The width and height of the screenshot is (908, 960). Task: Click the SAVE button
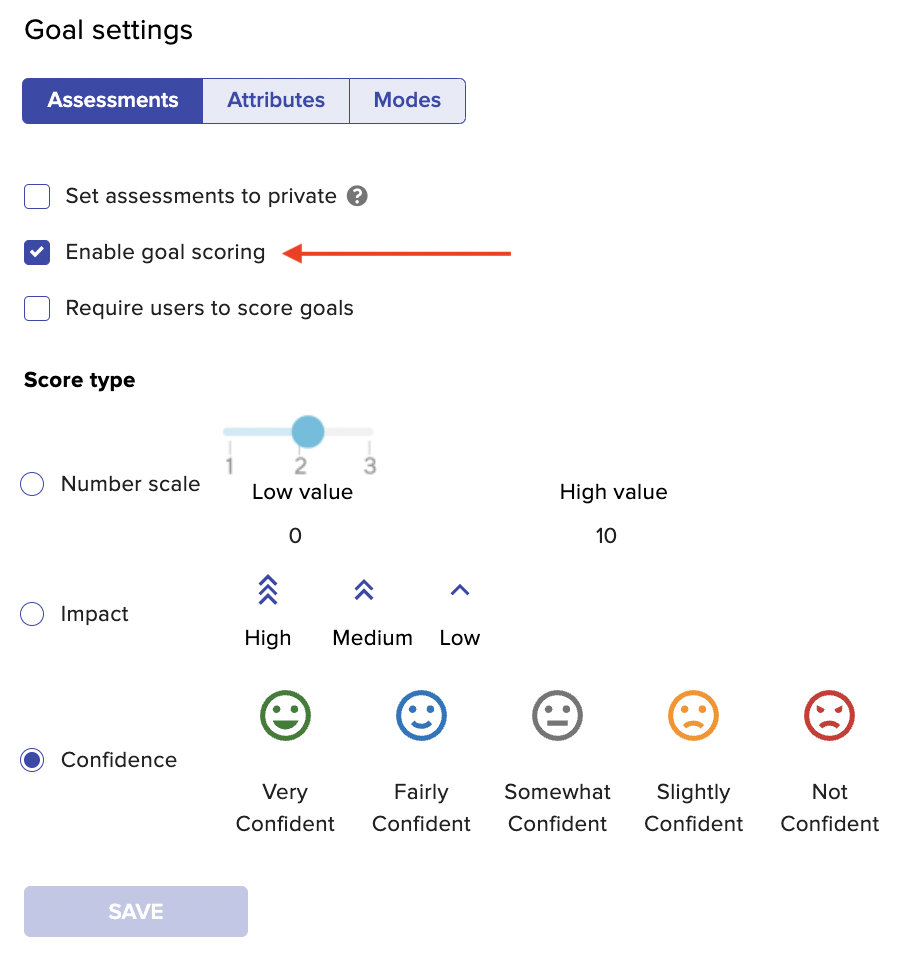pos(136,911)
